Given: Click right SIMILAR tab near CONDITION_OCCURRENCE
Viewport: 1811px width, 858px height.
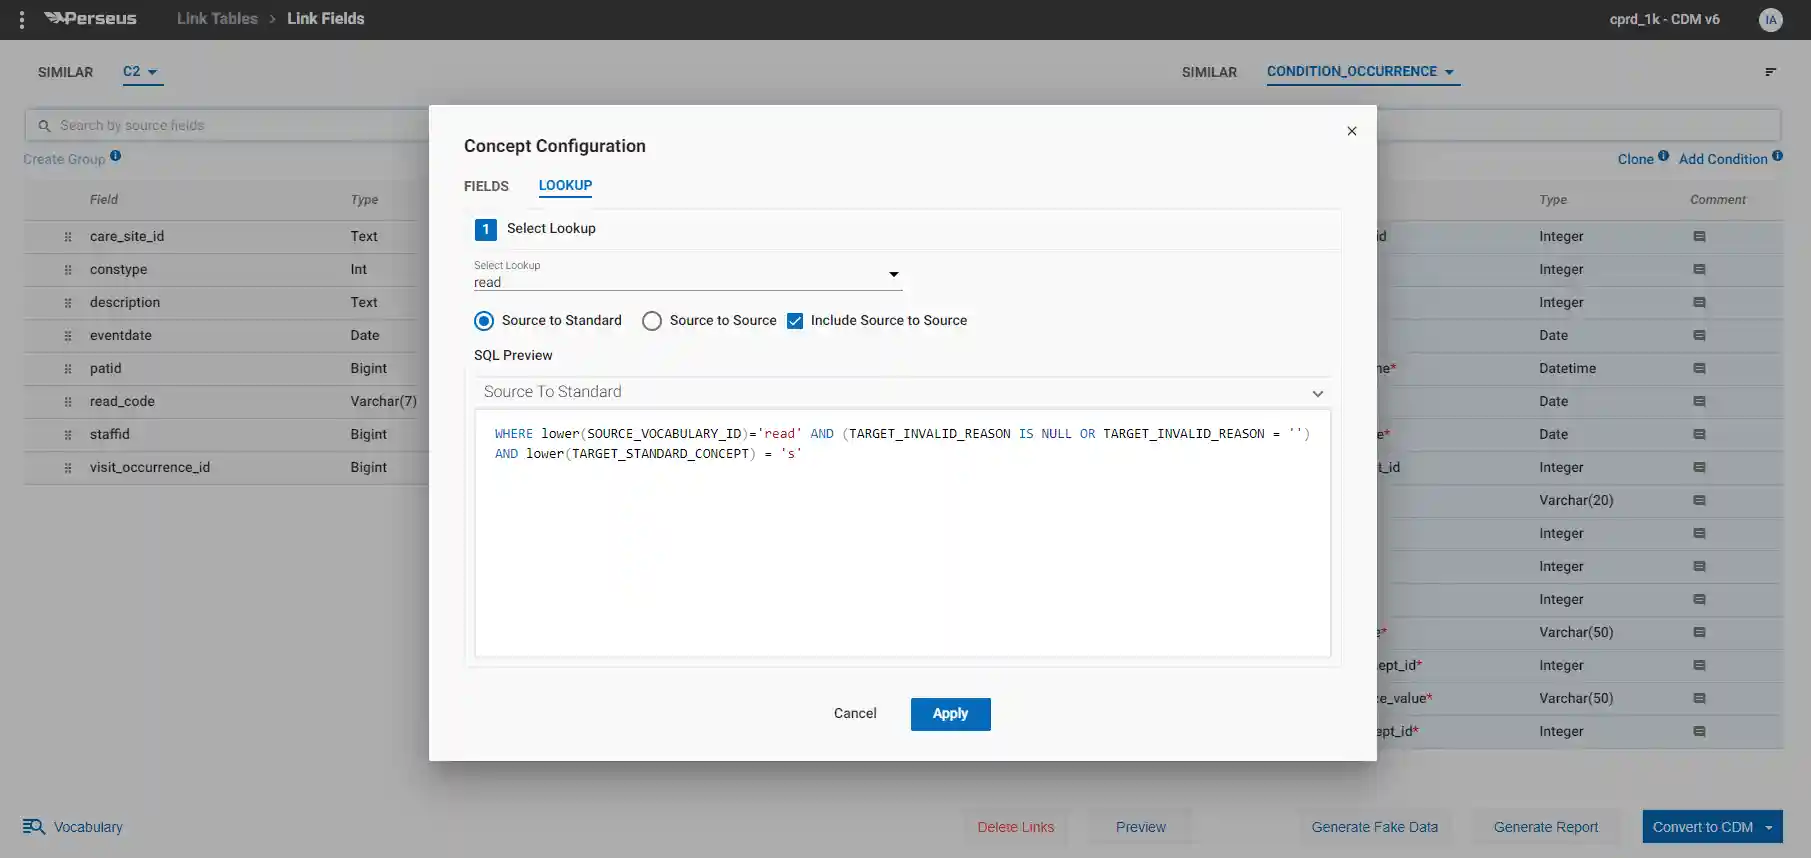Looking at the screenshot, I should click(1209, 72).
